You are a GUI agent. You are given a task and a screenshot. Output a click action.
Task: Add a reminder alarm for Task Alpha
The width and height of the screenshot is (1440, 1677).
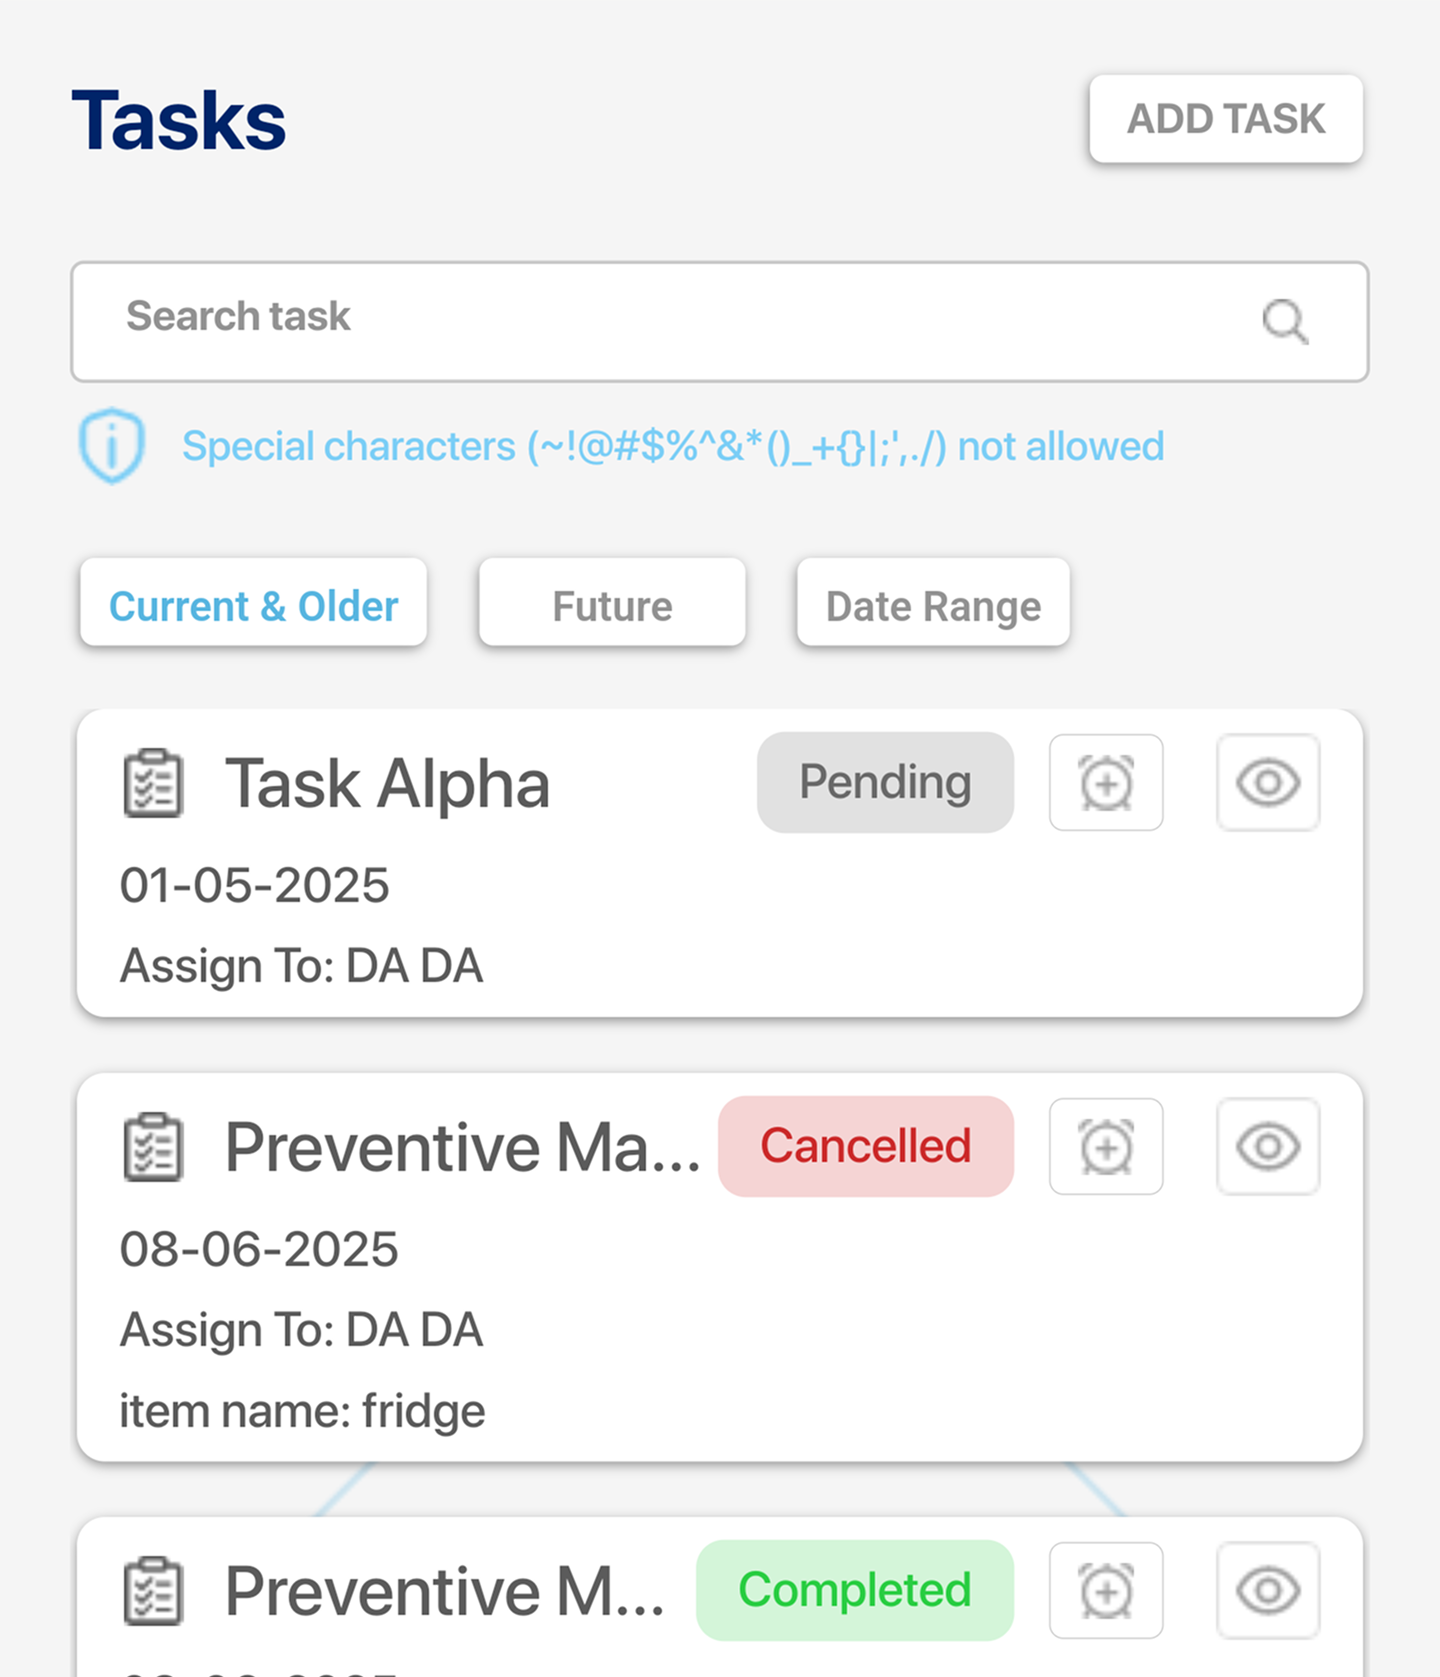(x=1106, y=782)
